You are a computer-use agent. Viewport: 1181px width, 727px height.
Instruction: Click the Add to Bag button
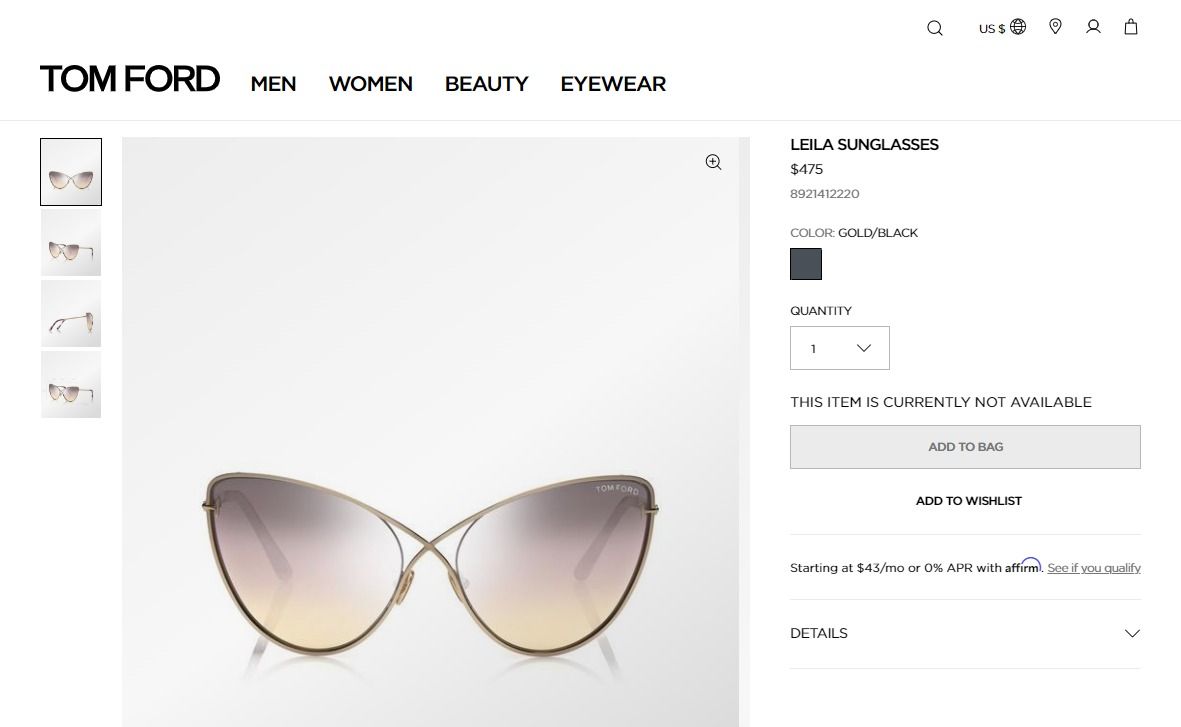965,447
